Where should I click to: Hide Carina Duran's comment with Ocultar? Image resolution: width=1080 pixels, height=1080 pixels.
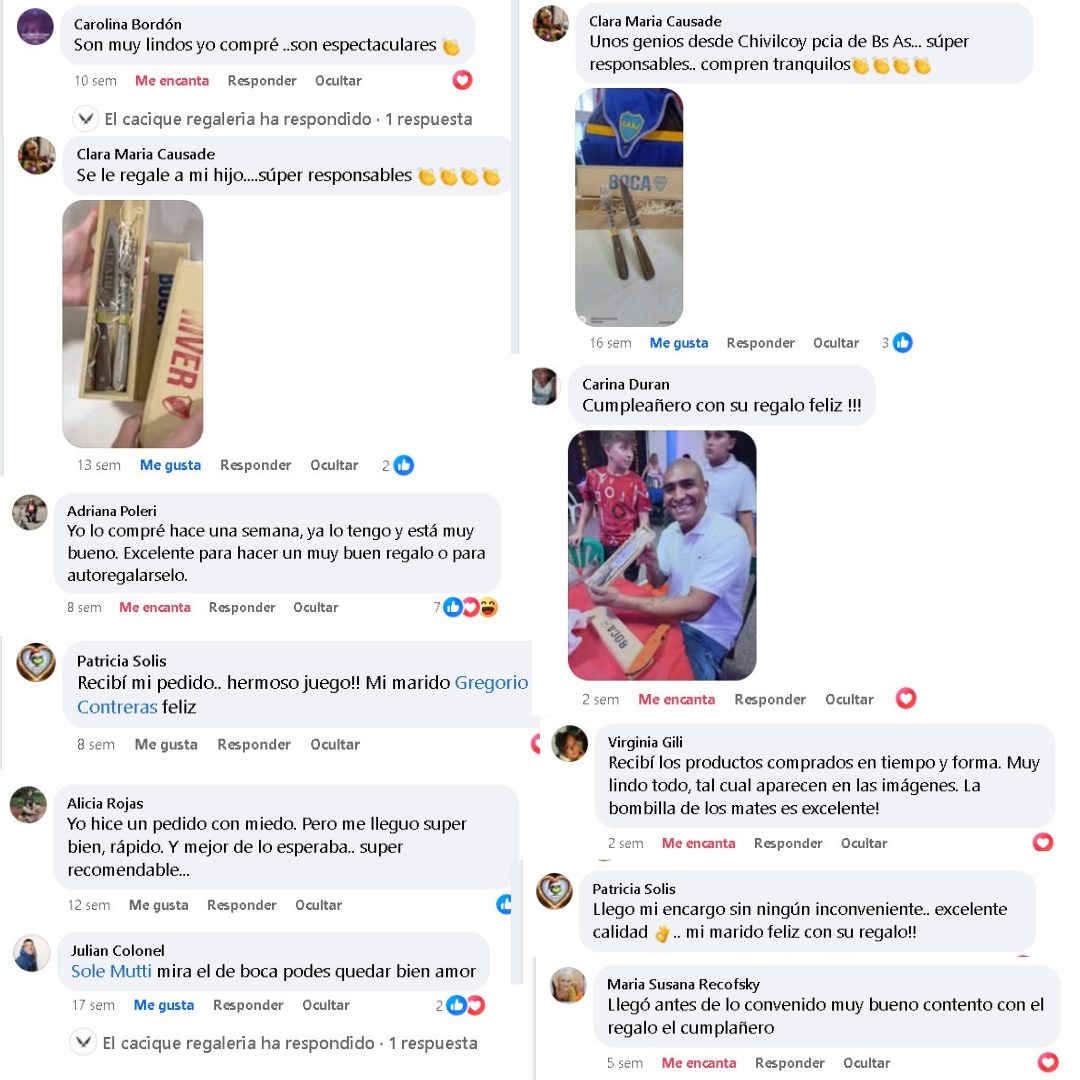(x=849, y=700)
